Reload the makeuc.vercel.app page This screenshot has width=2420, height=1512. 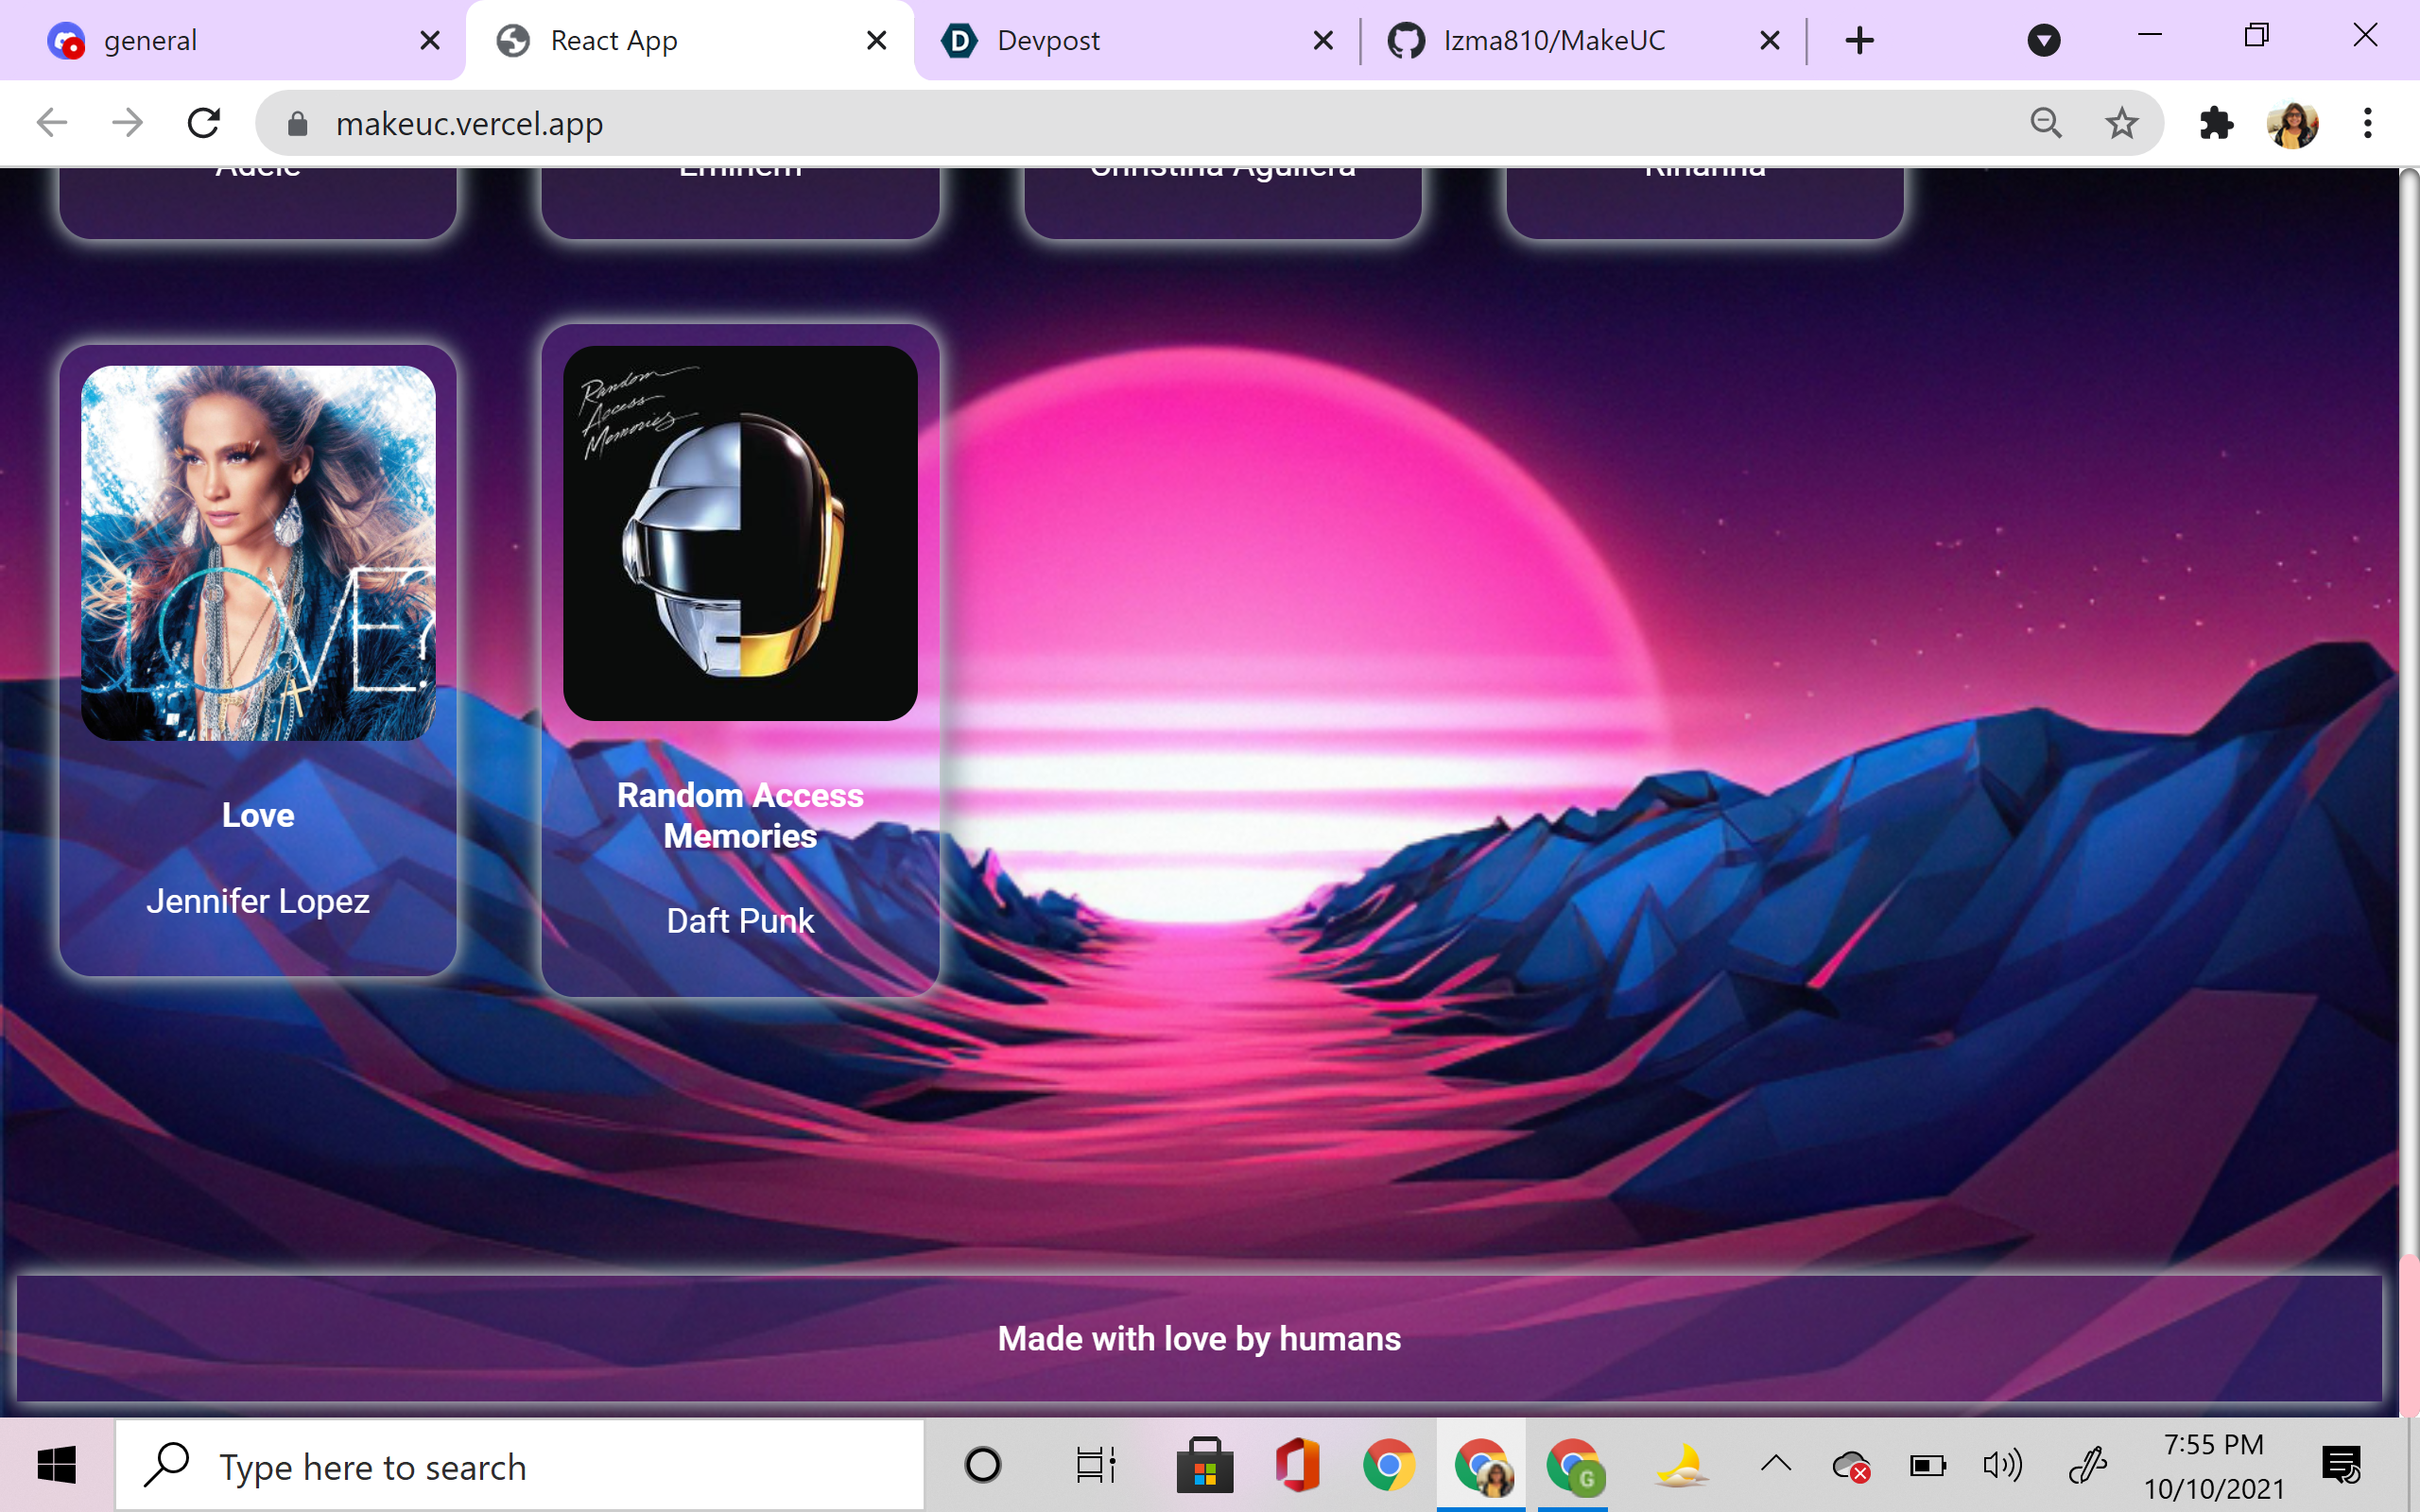pyautogui.click(x=204, y=123)
